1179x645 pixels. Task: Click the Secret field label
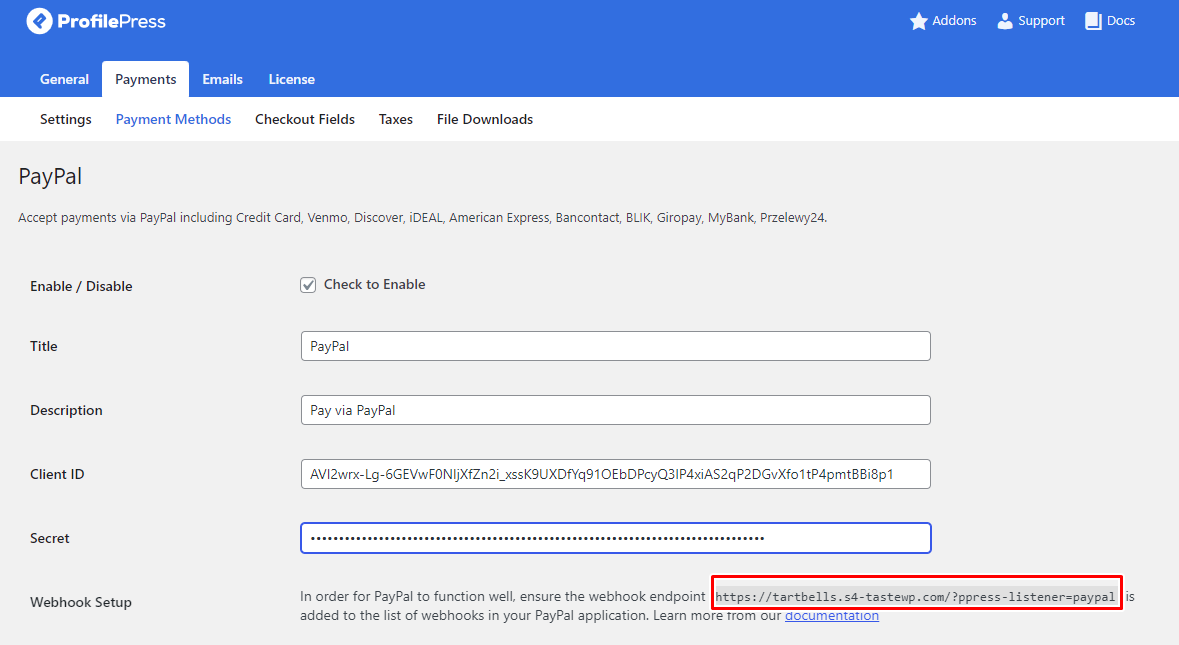[50, 538]
